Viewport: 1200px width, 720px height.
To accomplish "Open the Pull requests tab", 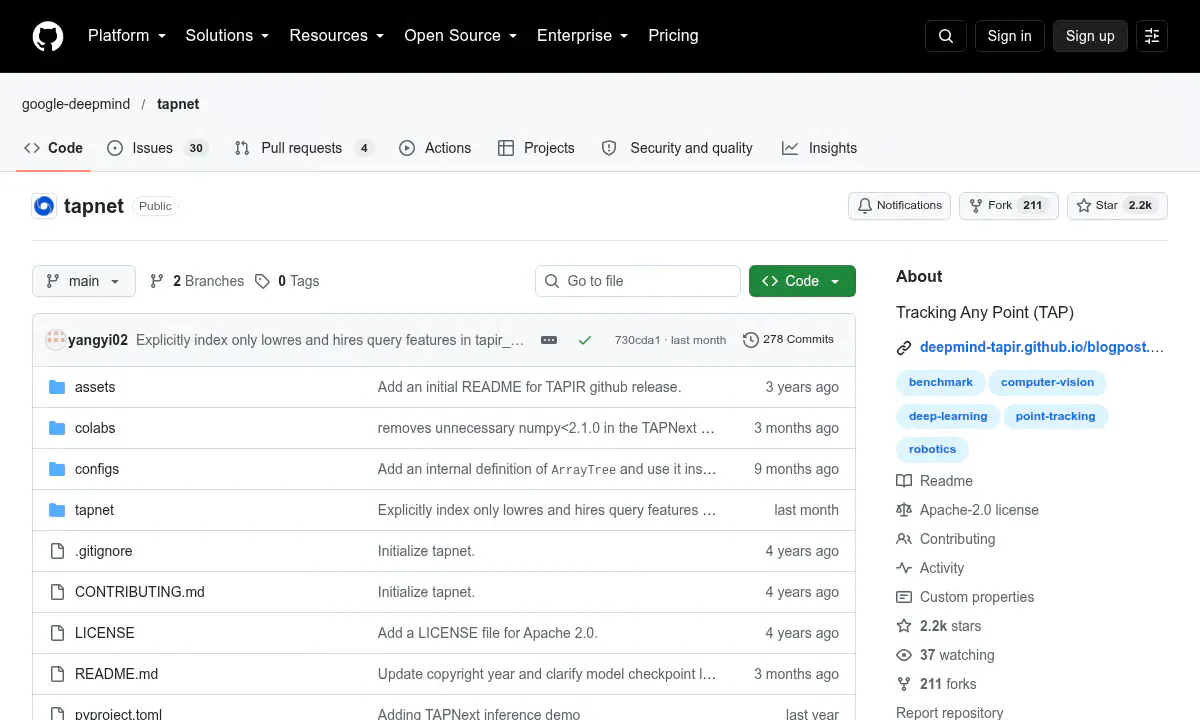I will 304,148.
